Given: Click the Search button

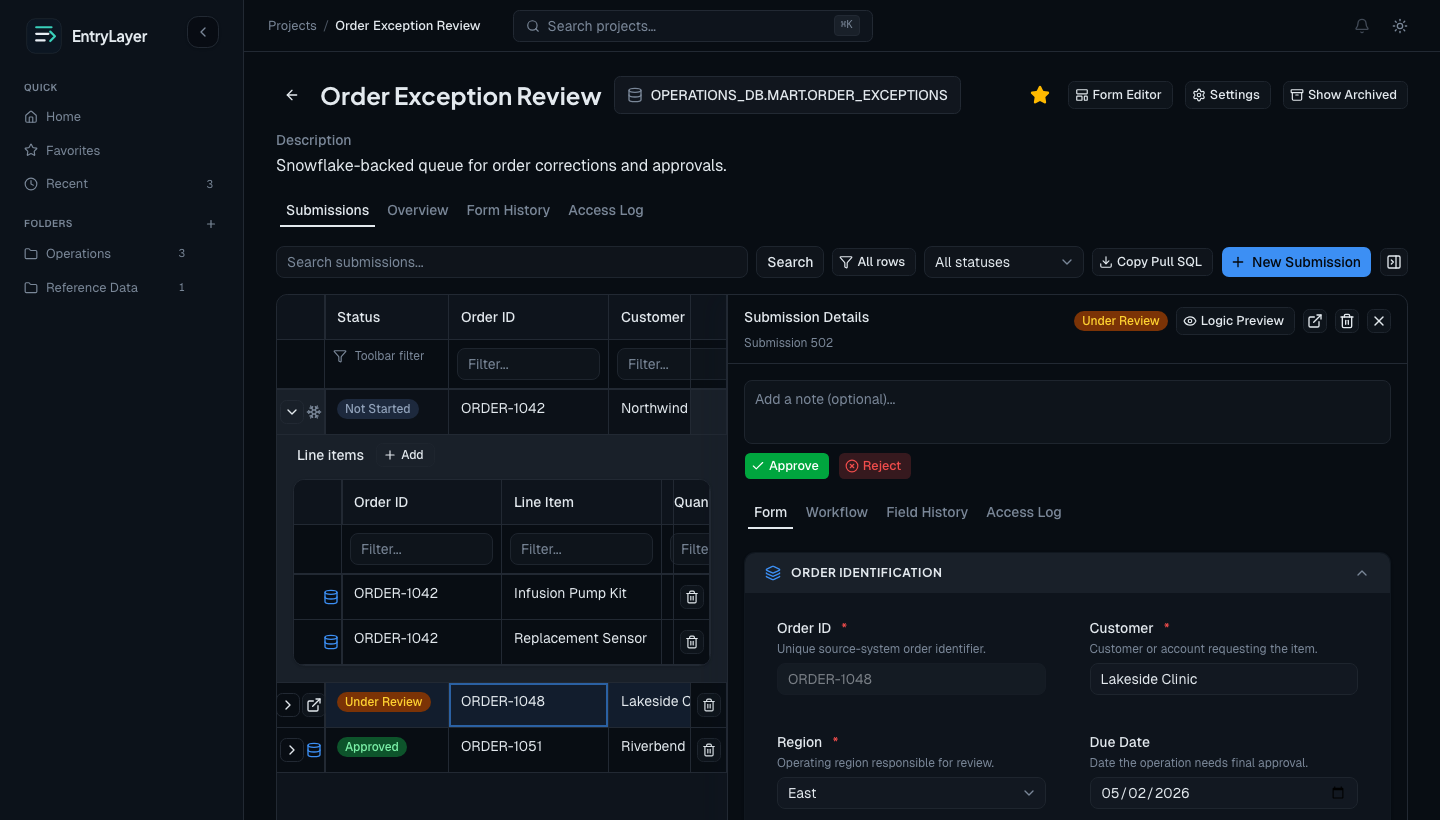Looking at the screenshot, I should coord(790,262).
